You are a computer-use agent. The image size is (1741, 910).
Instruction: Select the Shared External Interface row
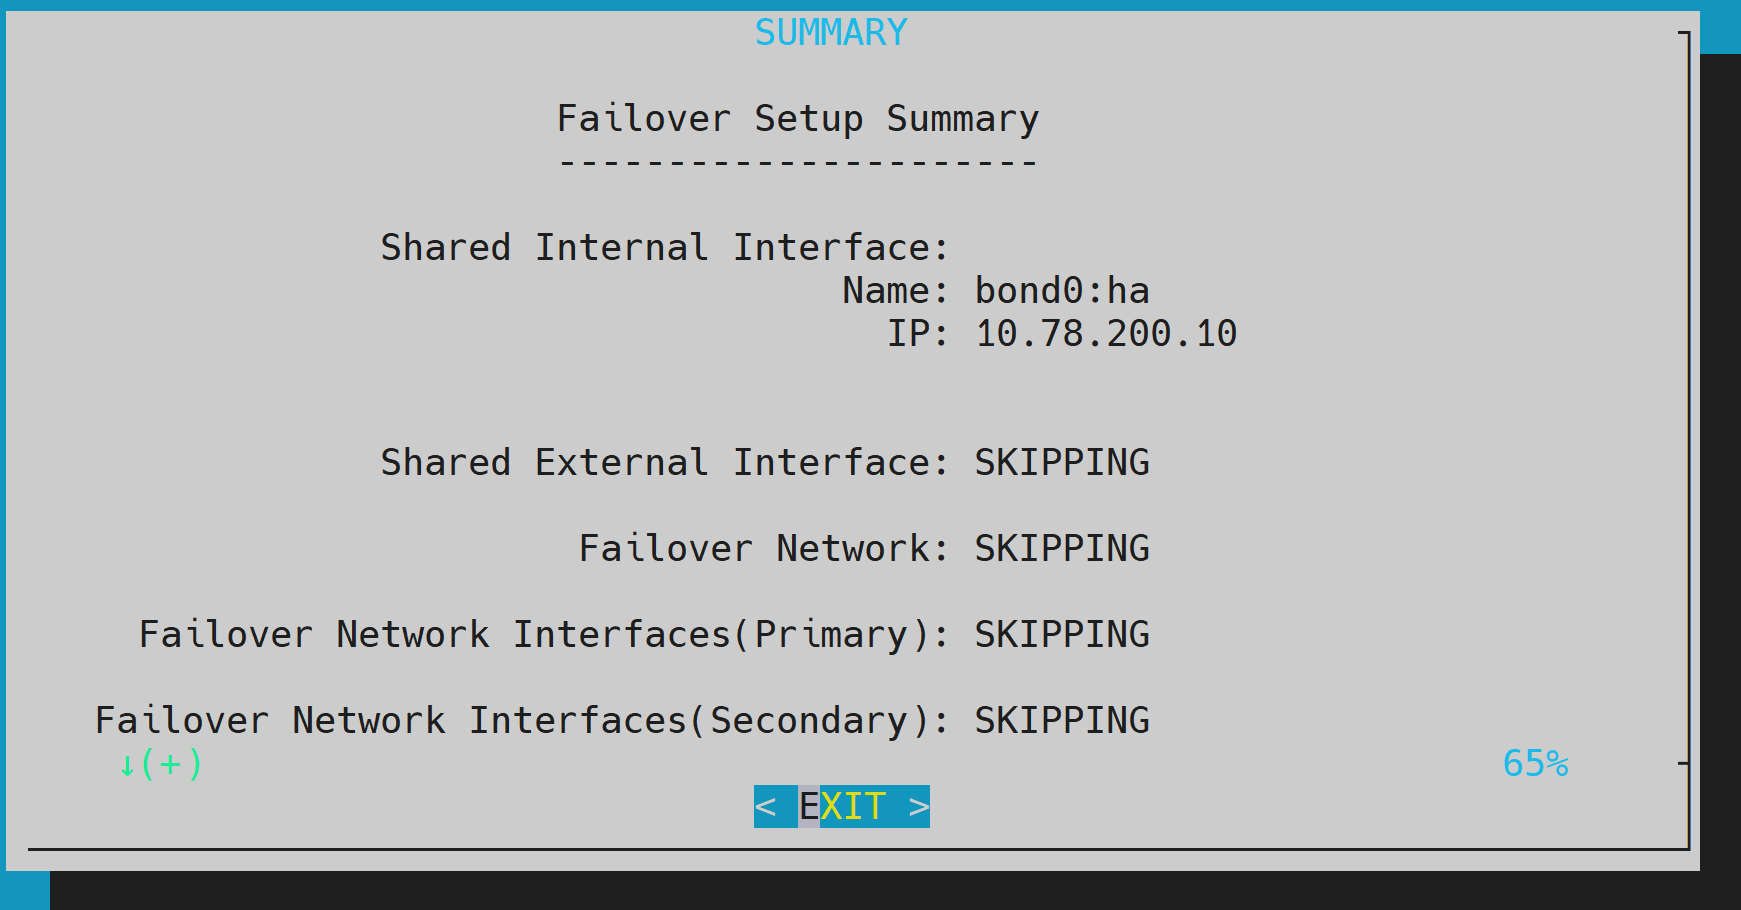click(663, 462)
